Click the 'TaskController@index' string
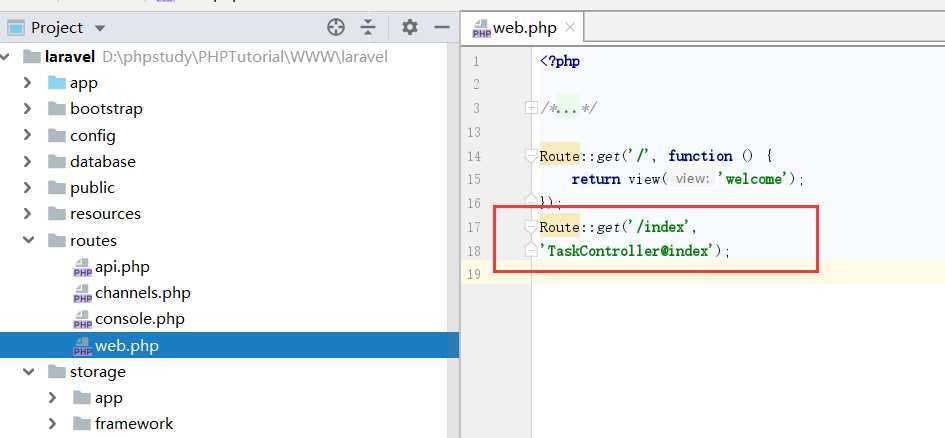The image size is (945, 438). point(630,251)
